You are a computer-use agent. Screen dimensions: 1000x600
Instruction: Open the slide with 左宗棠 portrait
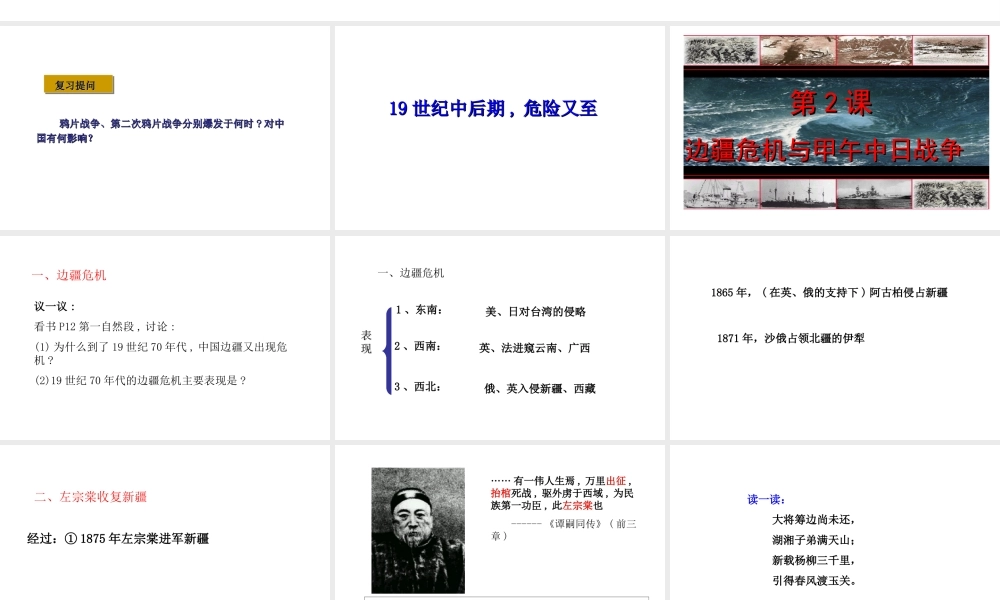[x=499, y=523]
